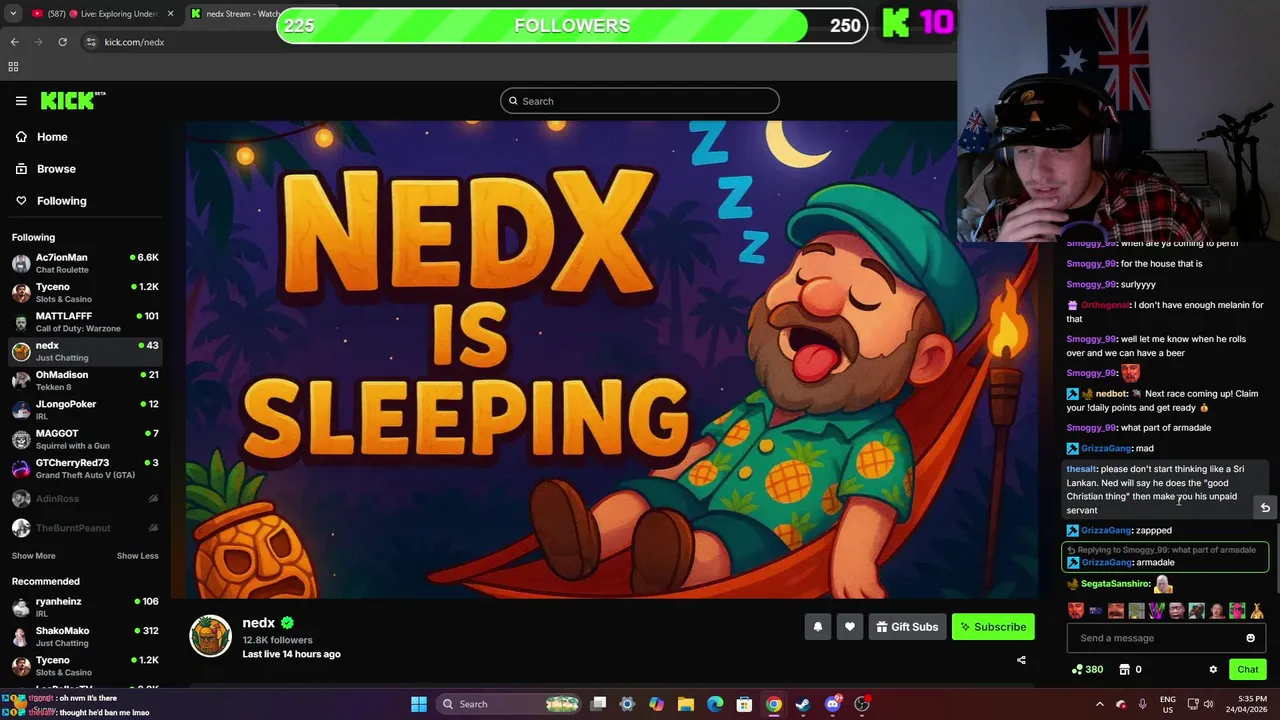Click the green Chat send button
The width and height of the screenshot is (1280, 720).
[x=1247, y=669]
